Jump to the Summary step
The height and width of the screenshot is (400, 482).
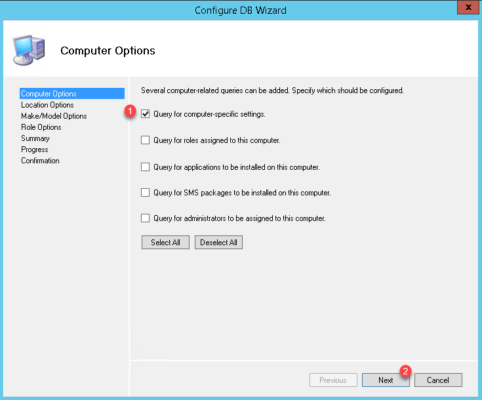[35, 138]
